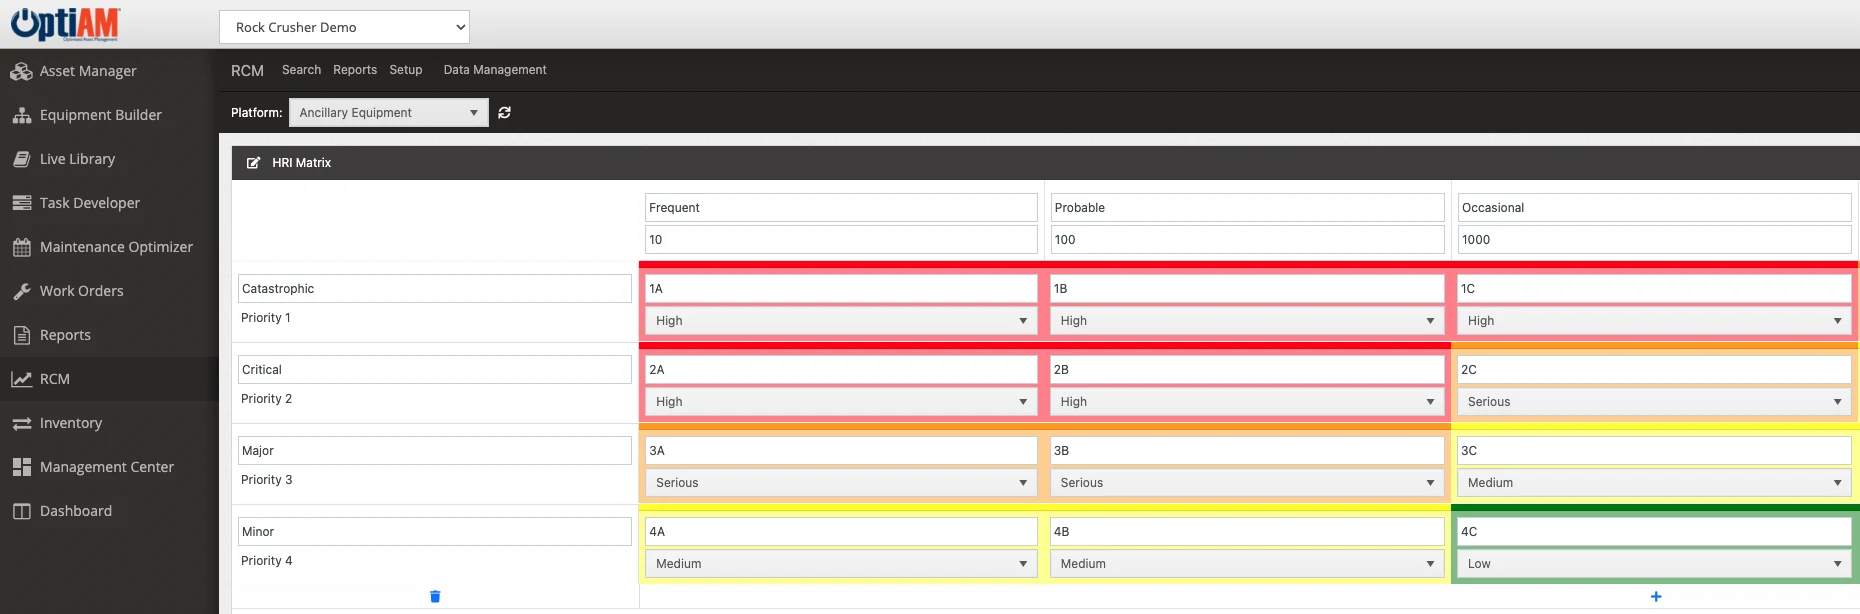Open Equipment Builder hierarchy icon
1860x614 pixels.
click(x=21, y=115)
